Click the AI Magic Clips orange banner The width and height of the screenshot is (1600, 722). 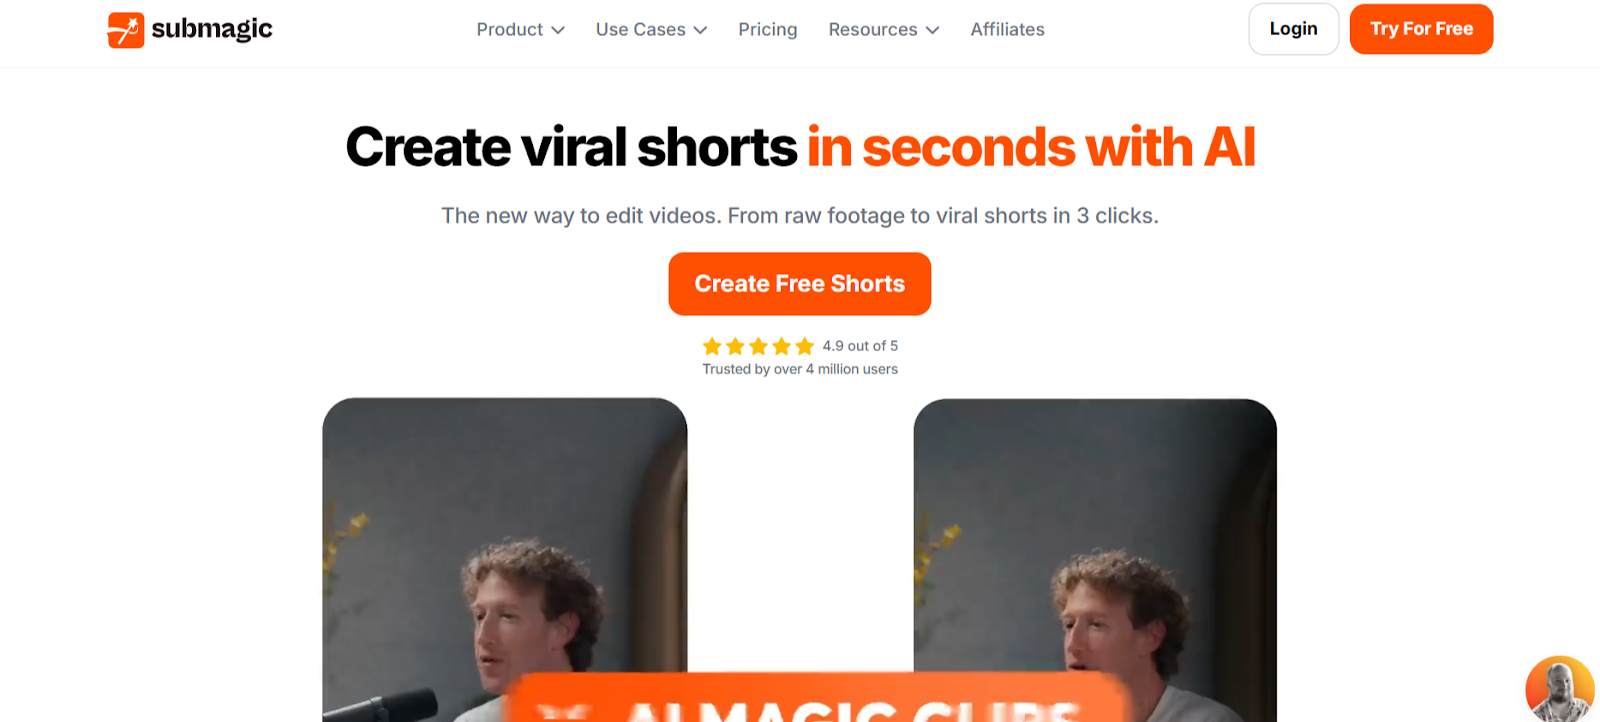[x=815, y=698]
